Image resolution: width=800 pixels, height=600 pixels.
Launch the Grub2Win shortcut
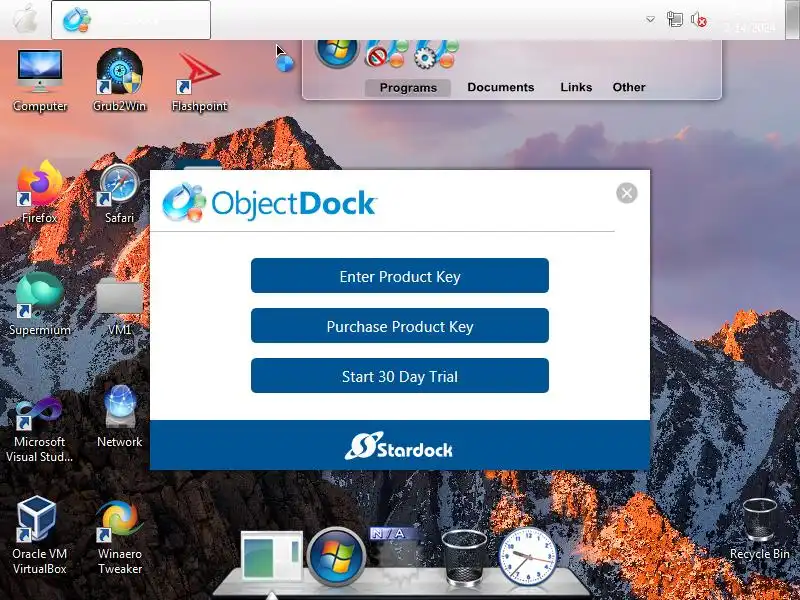[119, 81]
